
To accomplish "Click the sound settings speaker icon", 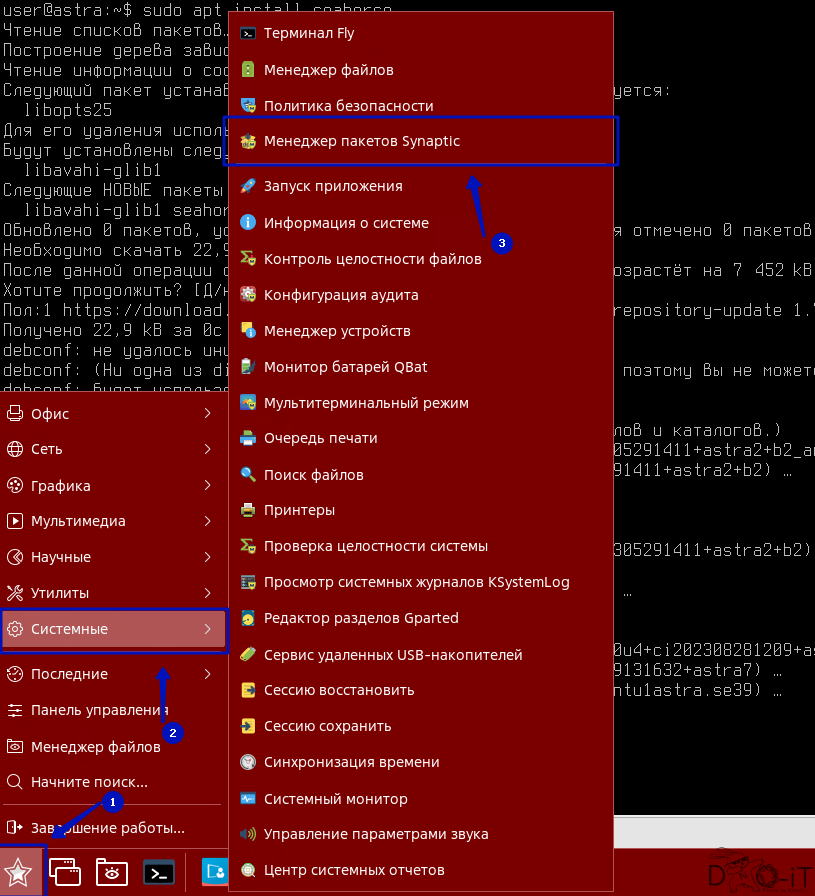I will (248, 834).
